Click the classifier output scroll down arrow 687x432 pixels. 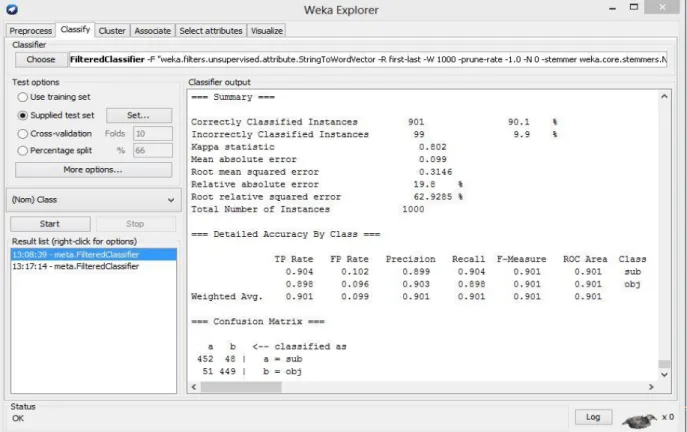tap(664, 375)
